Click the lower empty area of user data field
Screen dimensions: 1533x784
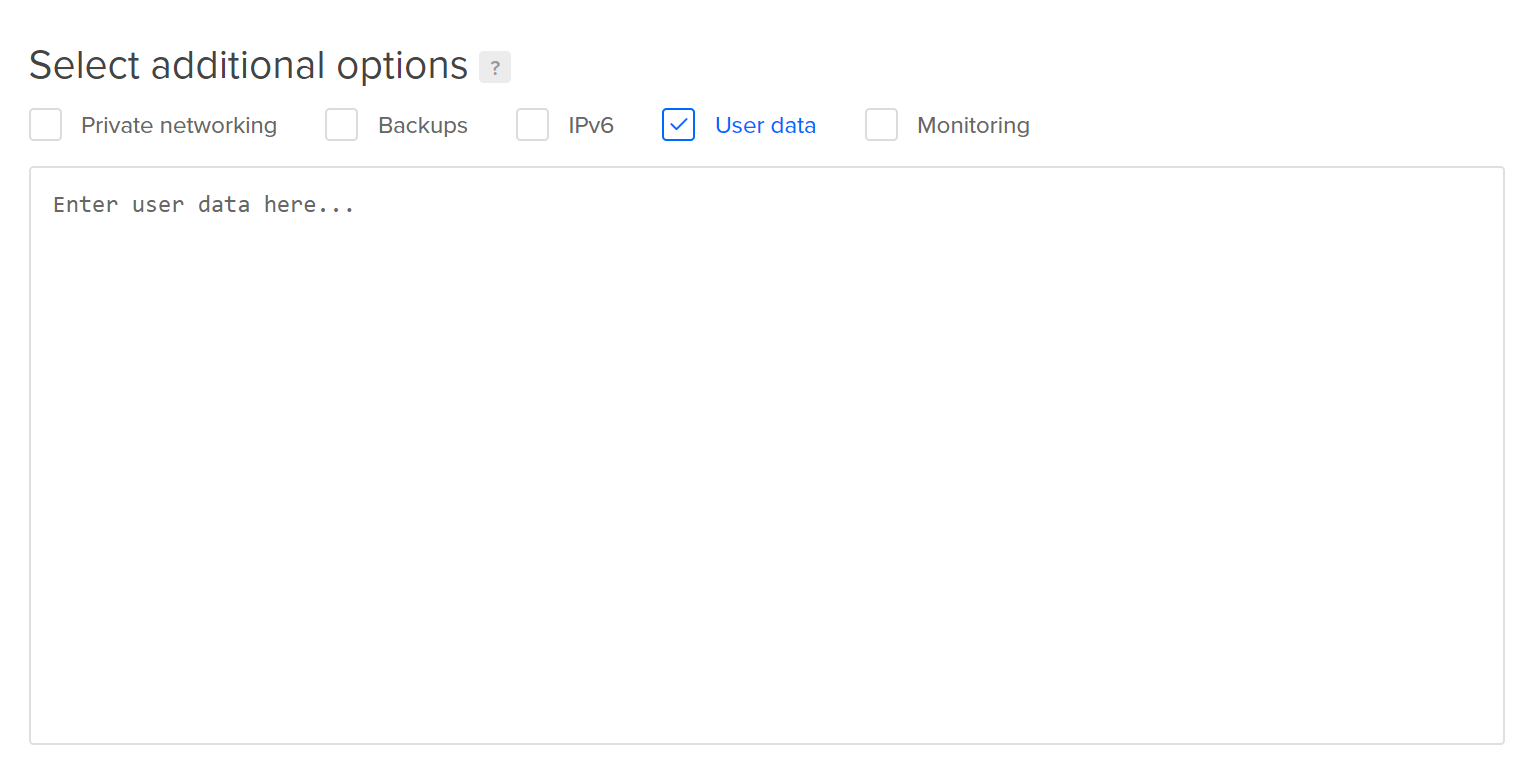pos(767,650)
